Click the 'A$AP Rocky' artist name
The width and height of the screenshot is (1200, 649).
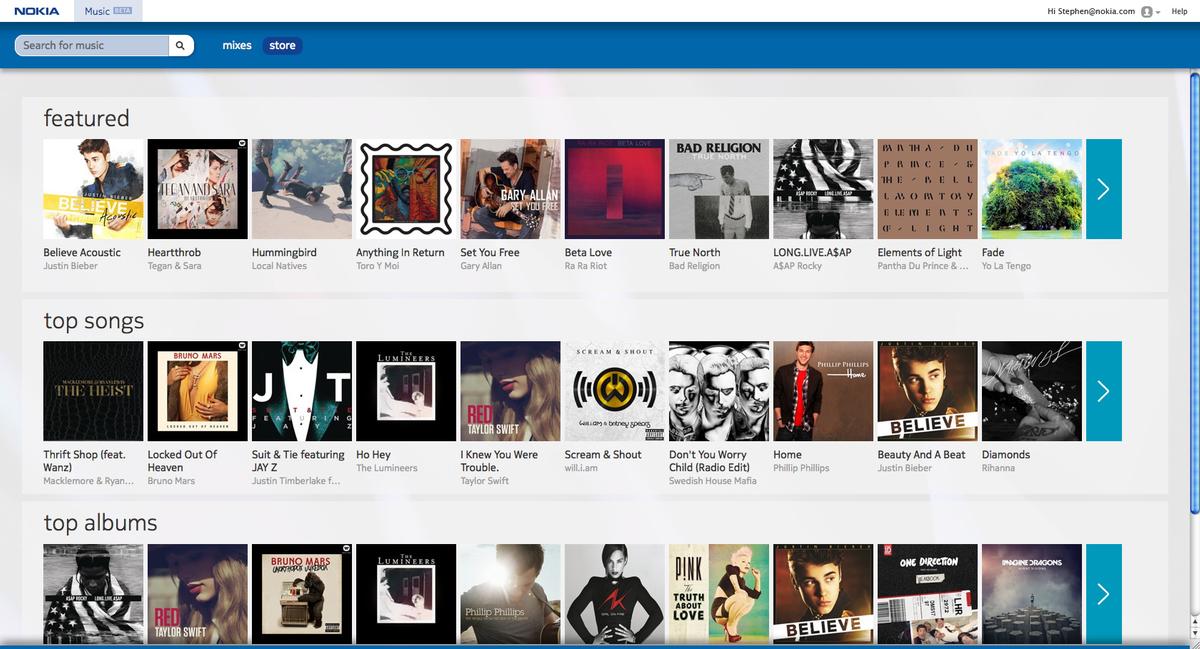click(797, 266)
